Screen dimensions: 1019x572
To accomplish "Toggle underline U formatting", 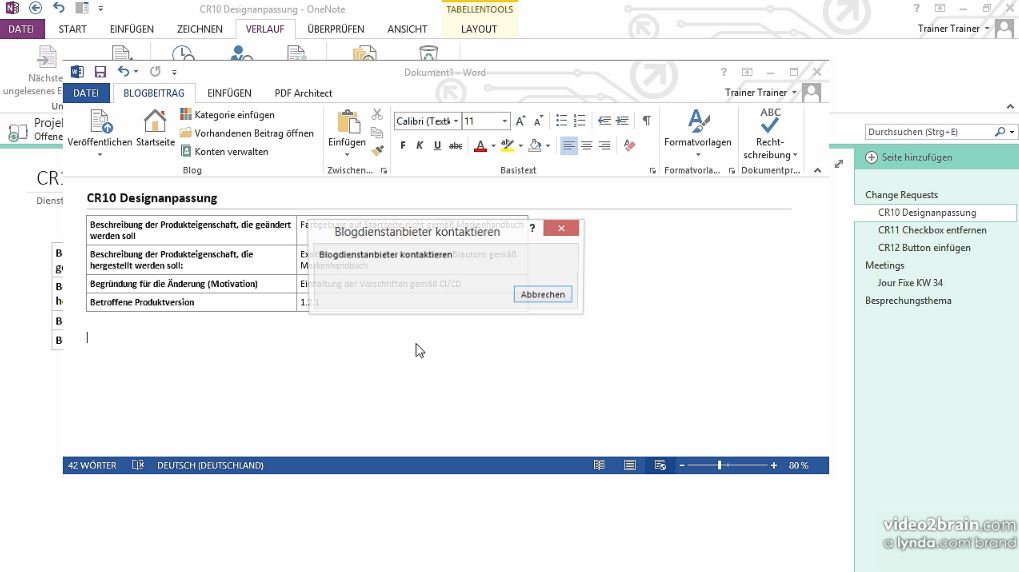I will point(437,146).
